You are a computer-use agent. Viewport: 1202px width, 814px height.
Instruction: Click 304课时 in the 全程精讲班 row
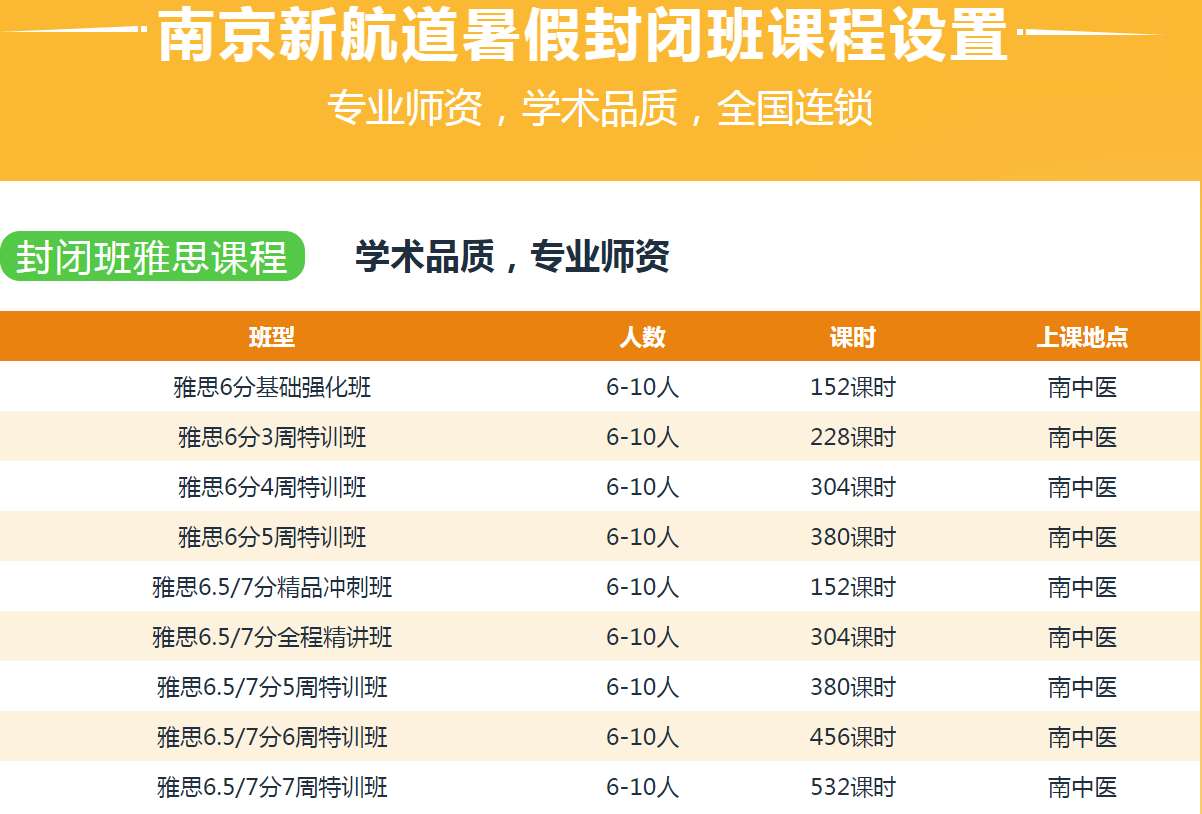[853, 637]
